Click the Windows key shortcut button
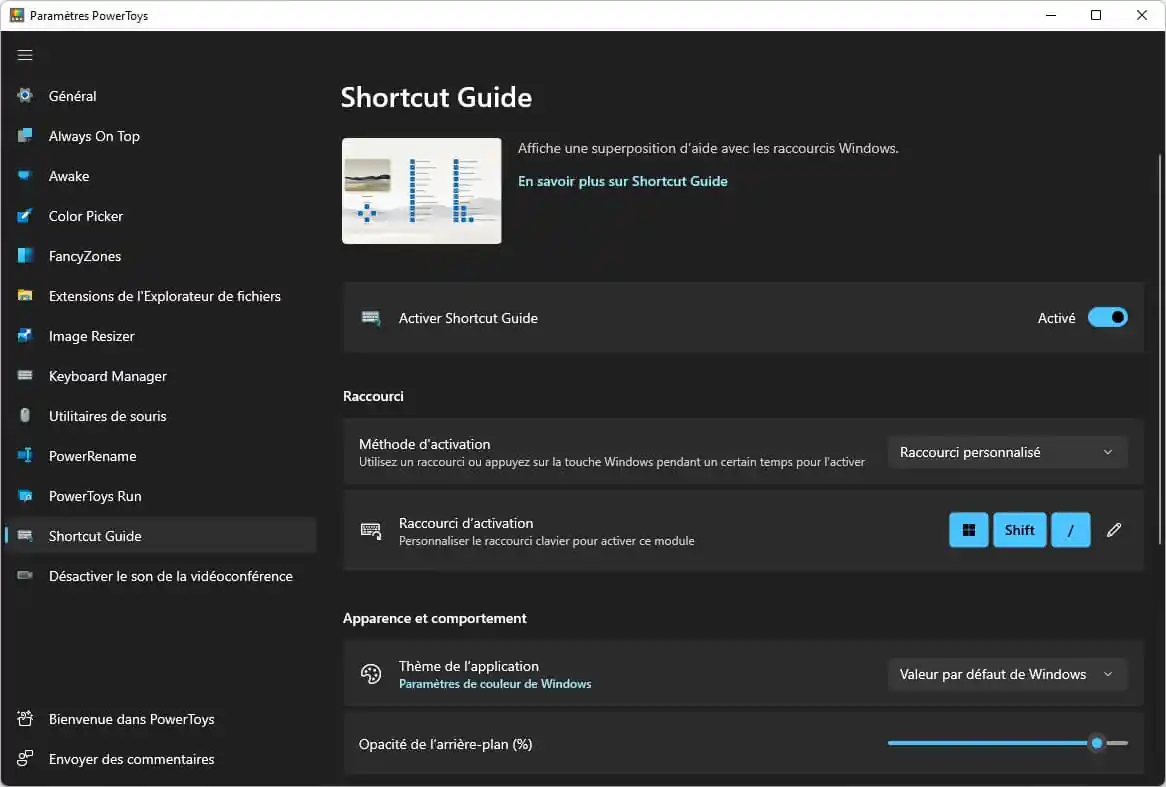 [968, 530]
